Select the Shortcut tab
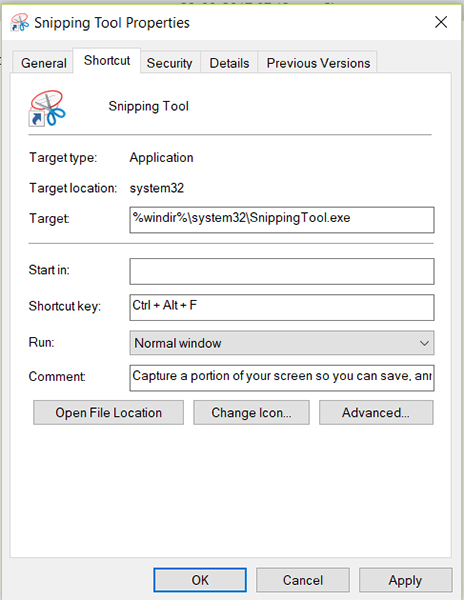This screenshot has width=464, height=600. 107,60
